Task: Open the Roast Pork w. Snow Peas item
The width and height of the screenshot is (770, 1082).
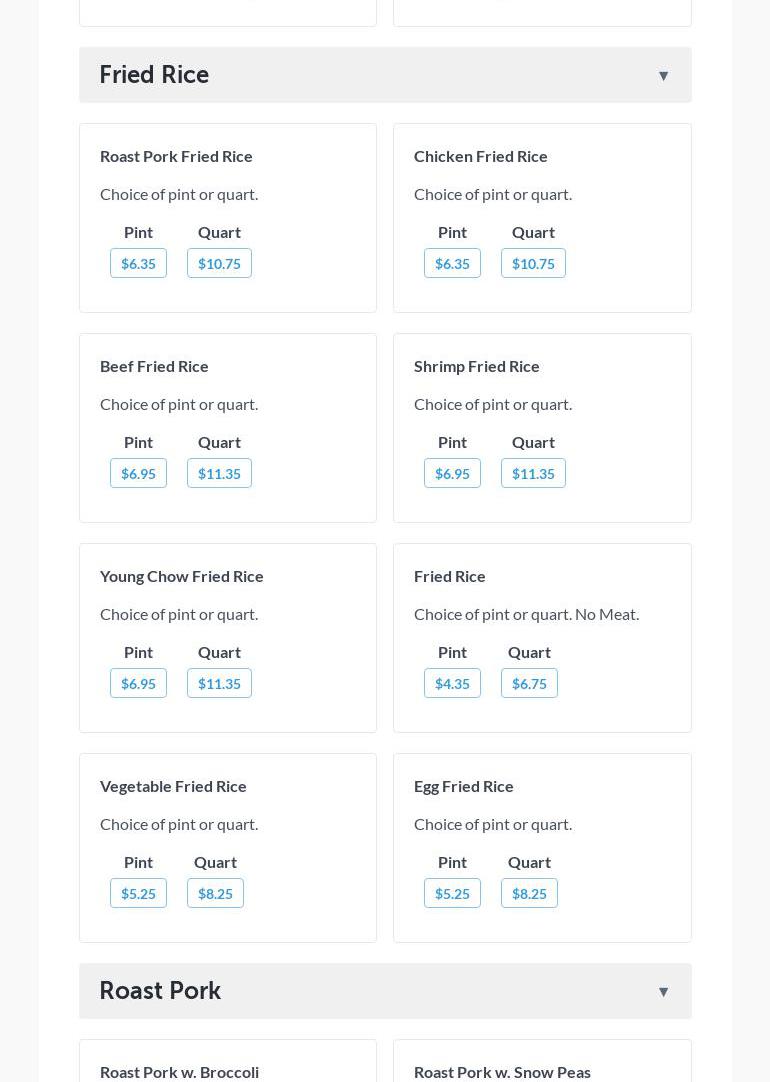Action: click(x=502, y=1072)
